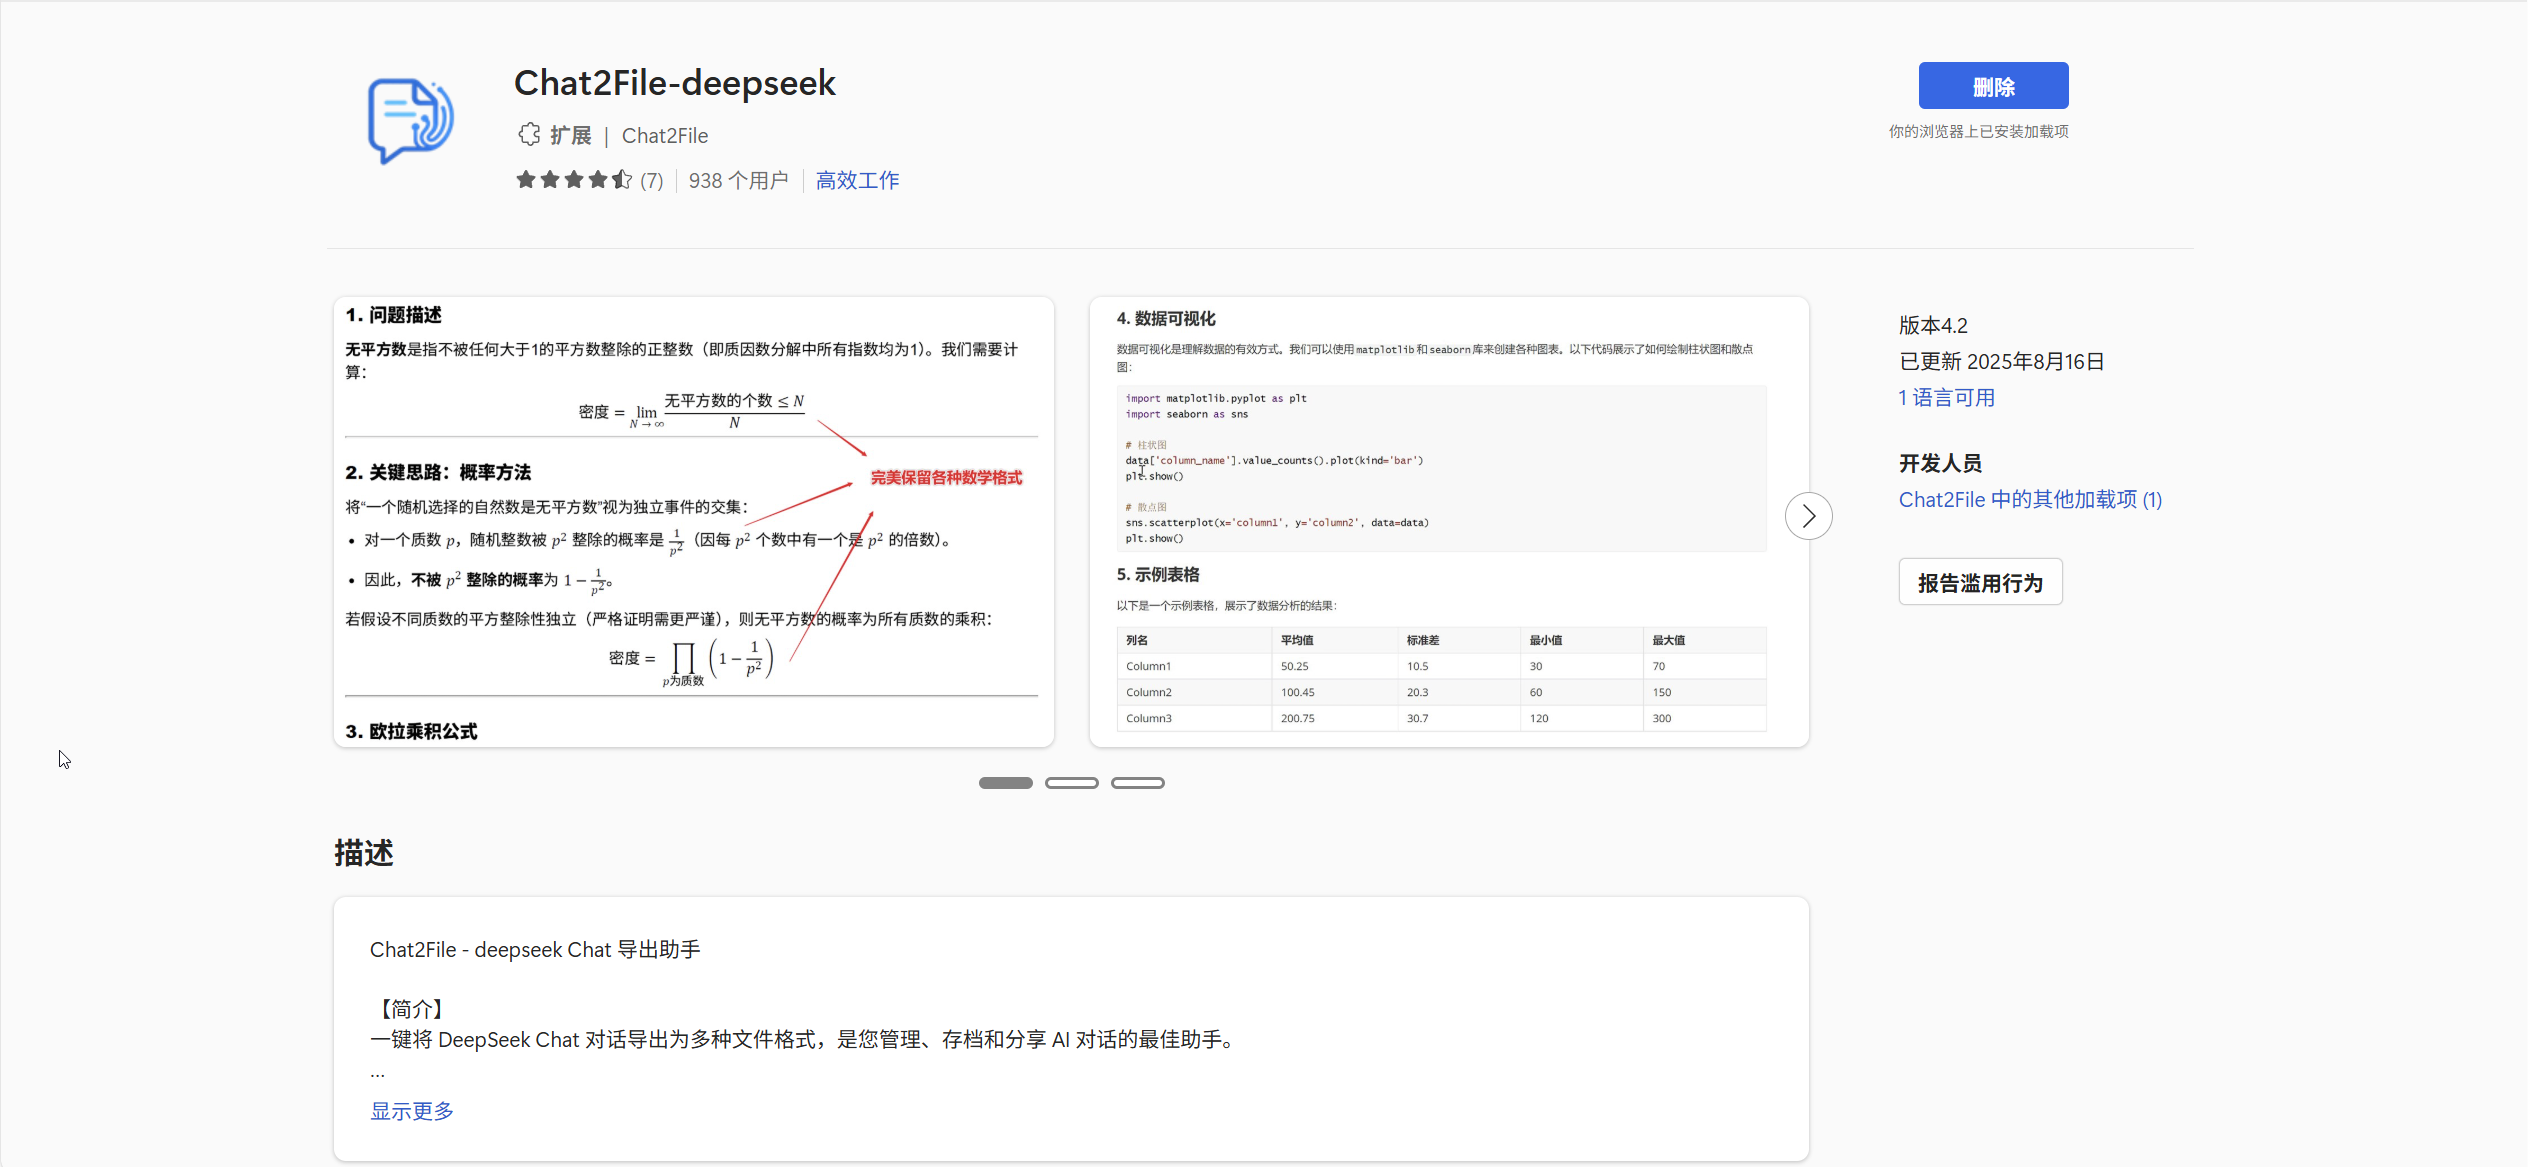Image resolution: width=2528 pixels, height=1167 pixels.
Task: Open the (7) reviews count
Action: pos(652,181)
